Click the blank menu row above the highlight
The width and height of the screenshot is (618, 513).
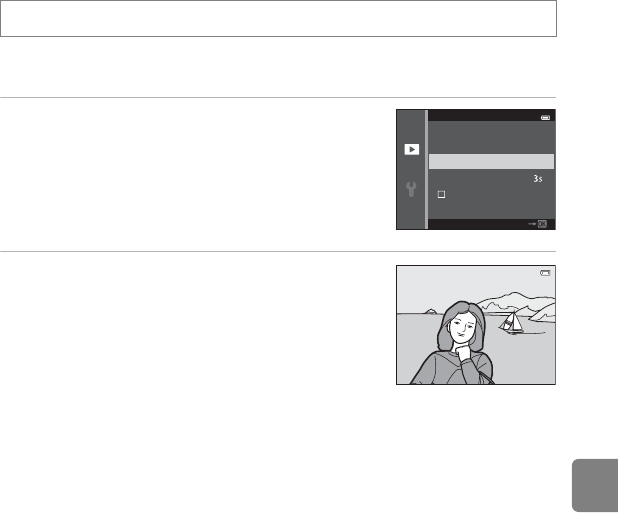point(491,145)
